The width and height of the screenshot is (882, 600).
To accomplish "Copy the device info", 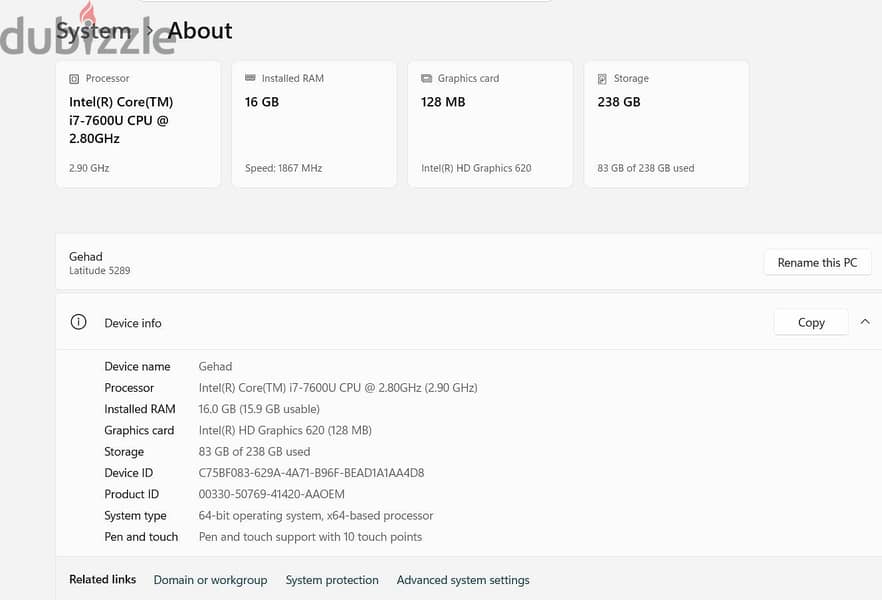I will (x=811, y=322).
